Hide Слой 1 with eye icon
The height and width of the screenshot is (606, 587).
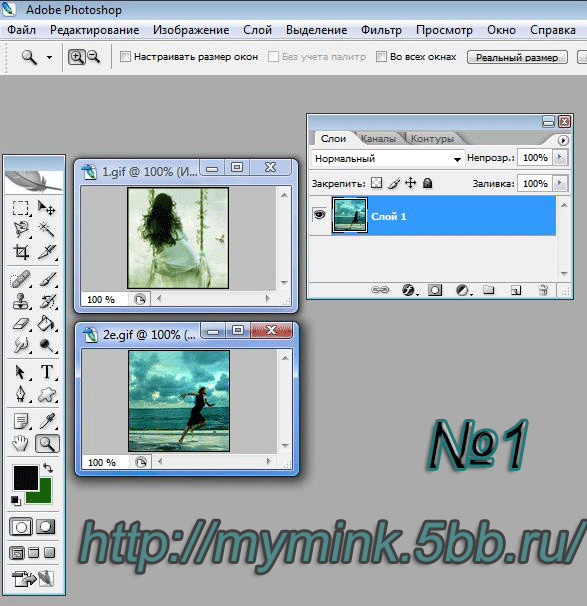(x=319, y=214)
